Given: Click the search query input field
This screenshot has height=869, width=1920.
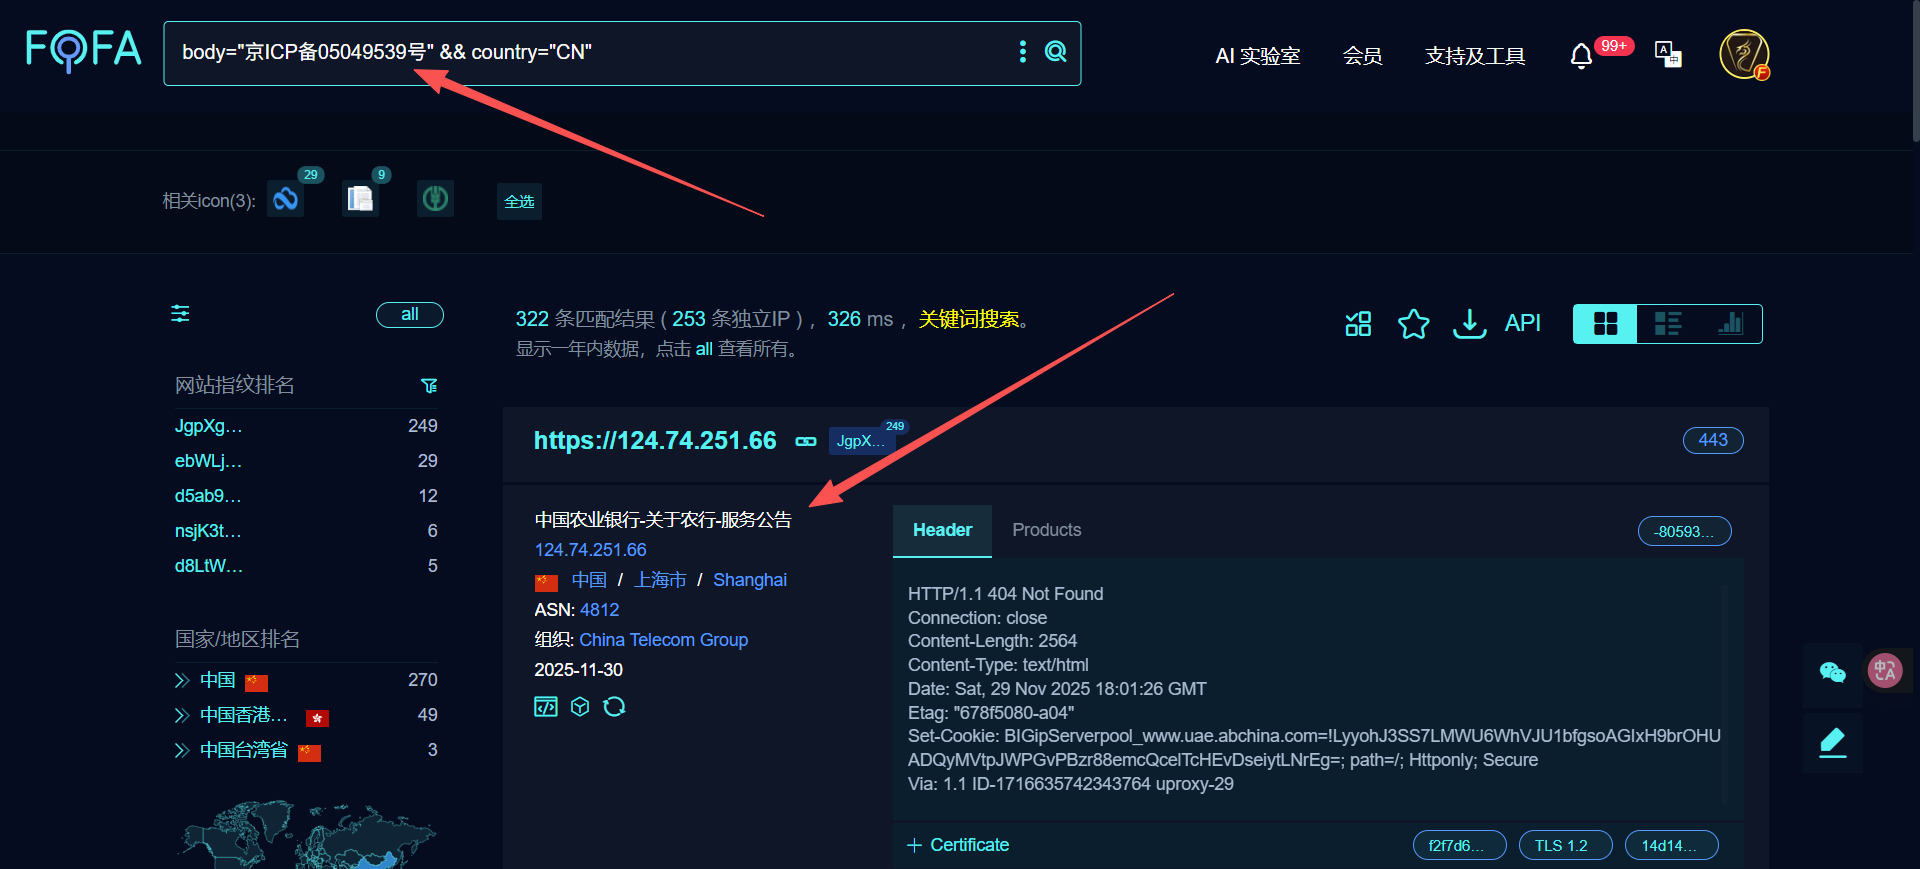Looking at the screenshot, I should (x=590, y=53).
